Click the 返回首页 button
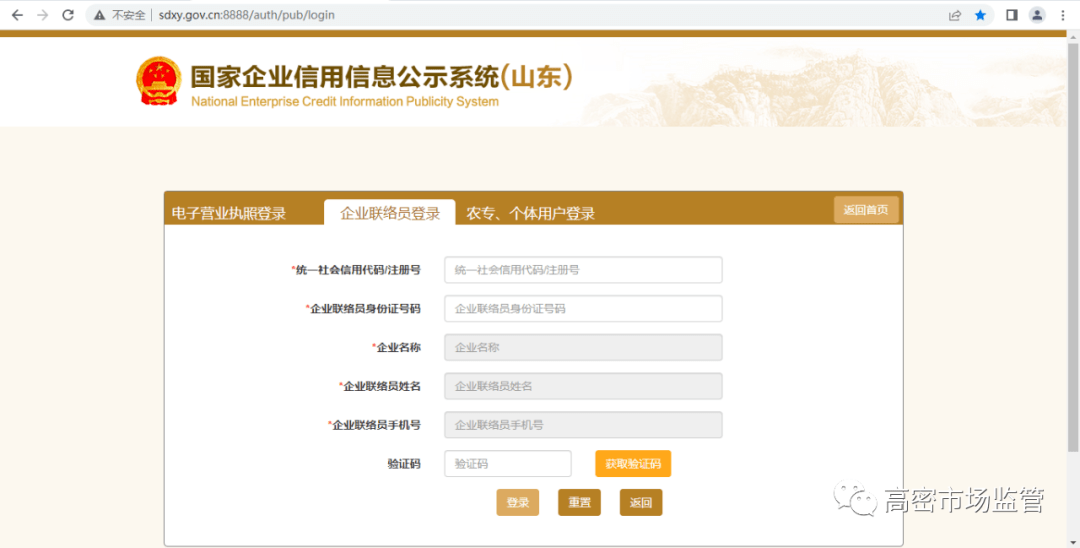Viewport: 1080px width, 548px height. [x=866, y=210]
